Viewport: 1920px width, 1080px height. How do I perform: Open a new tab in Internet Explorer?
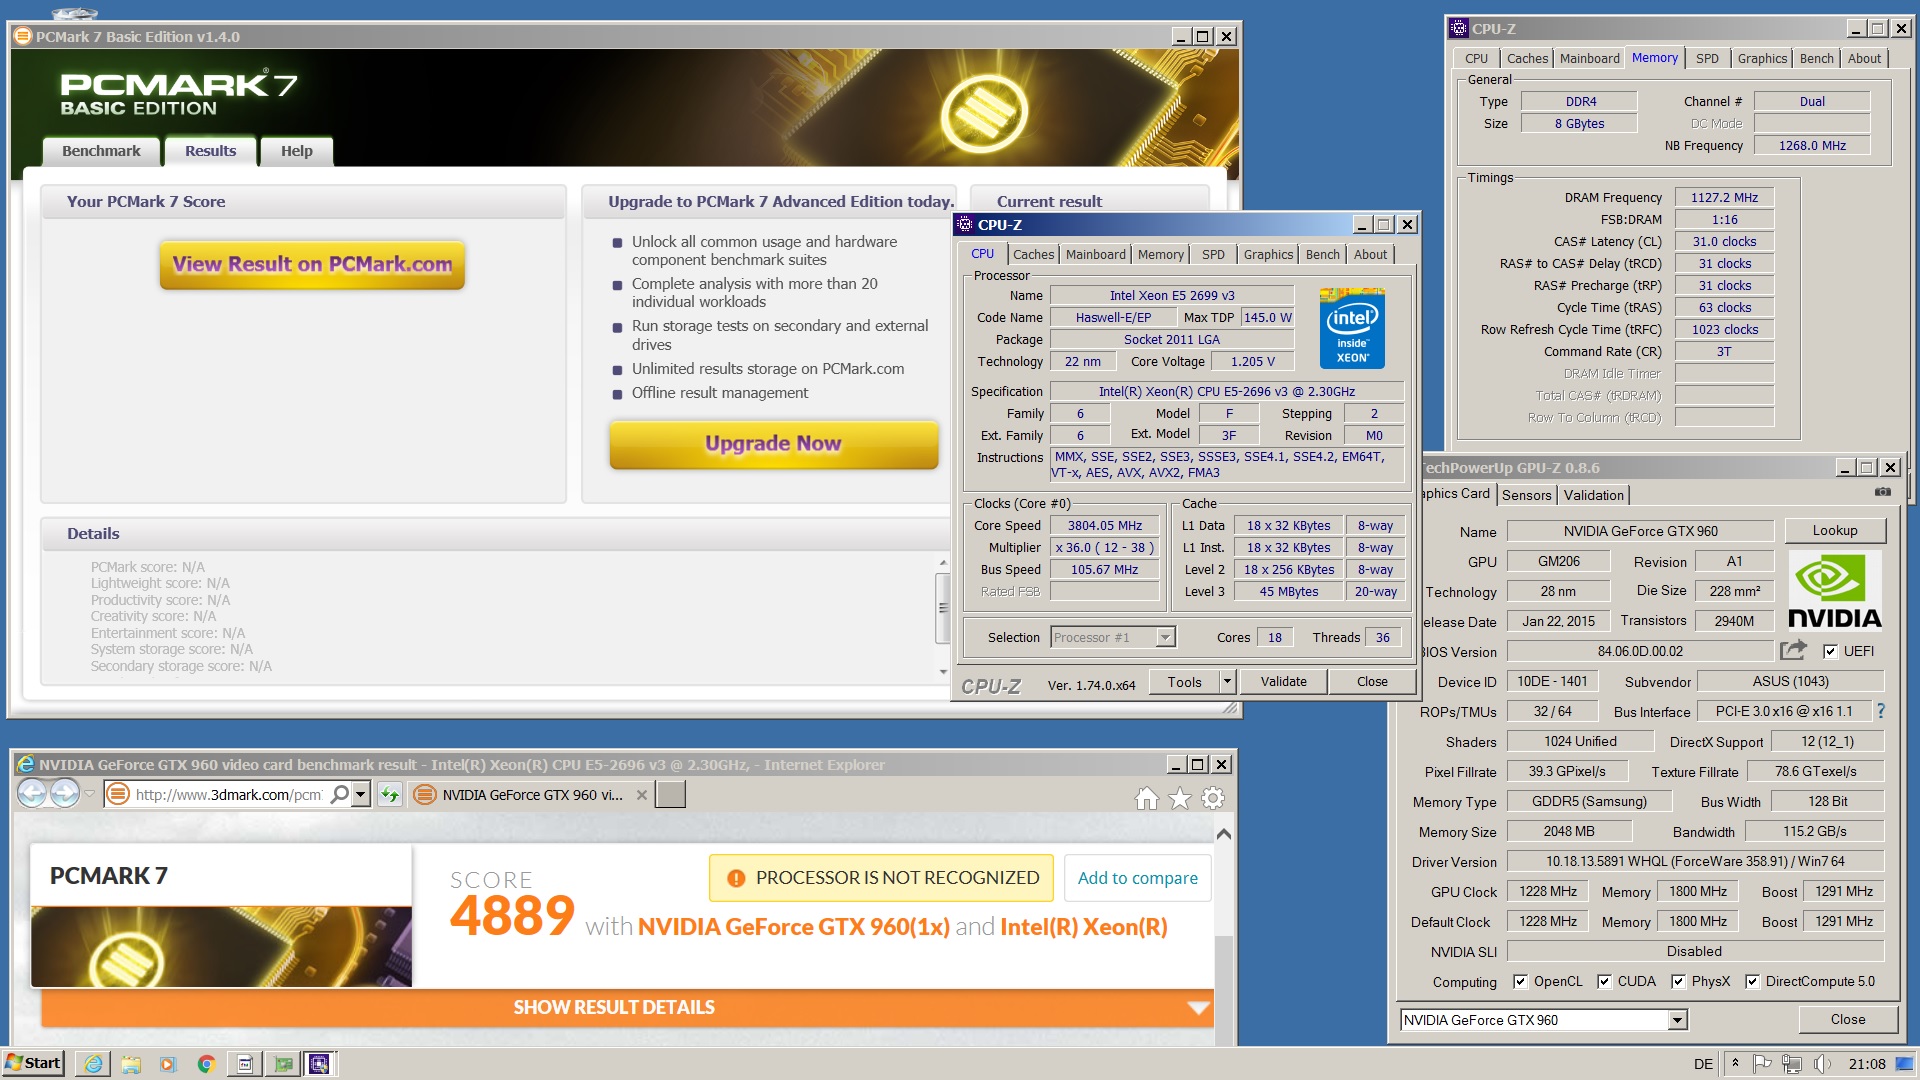[x=670, y=795]
